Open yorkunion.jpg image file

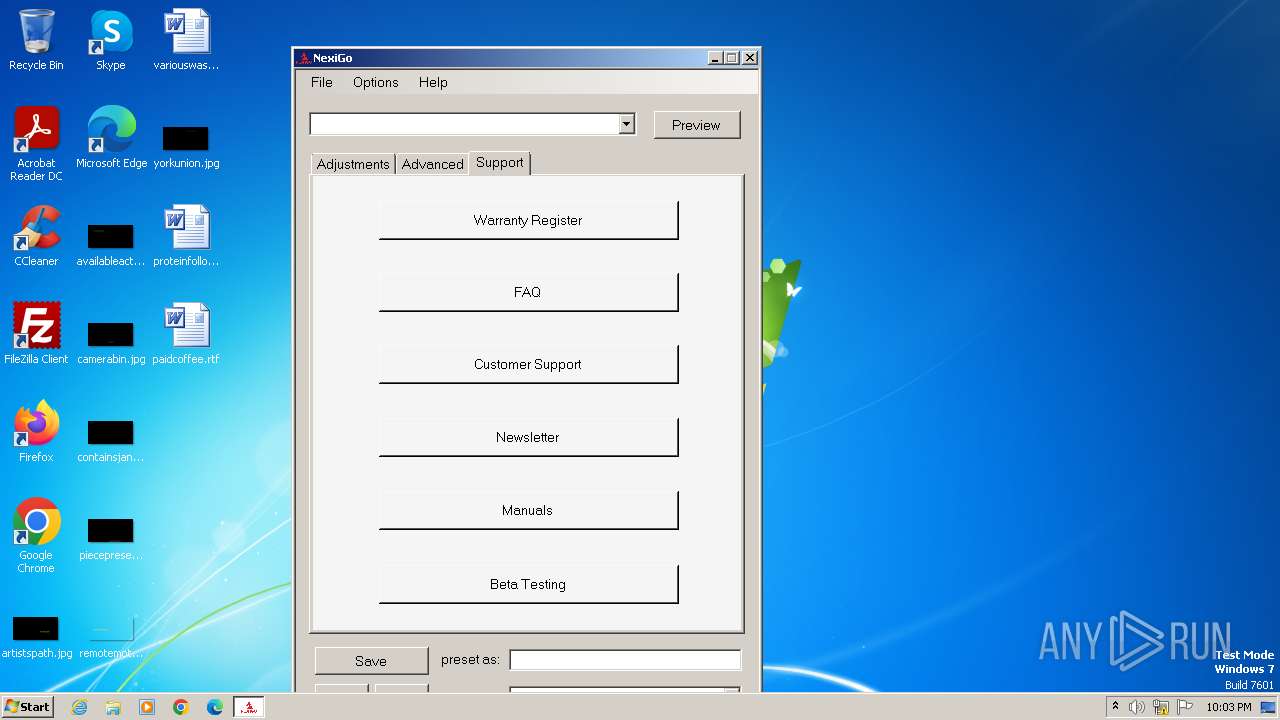(186, 146)
